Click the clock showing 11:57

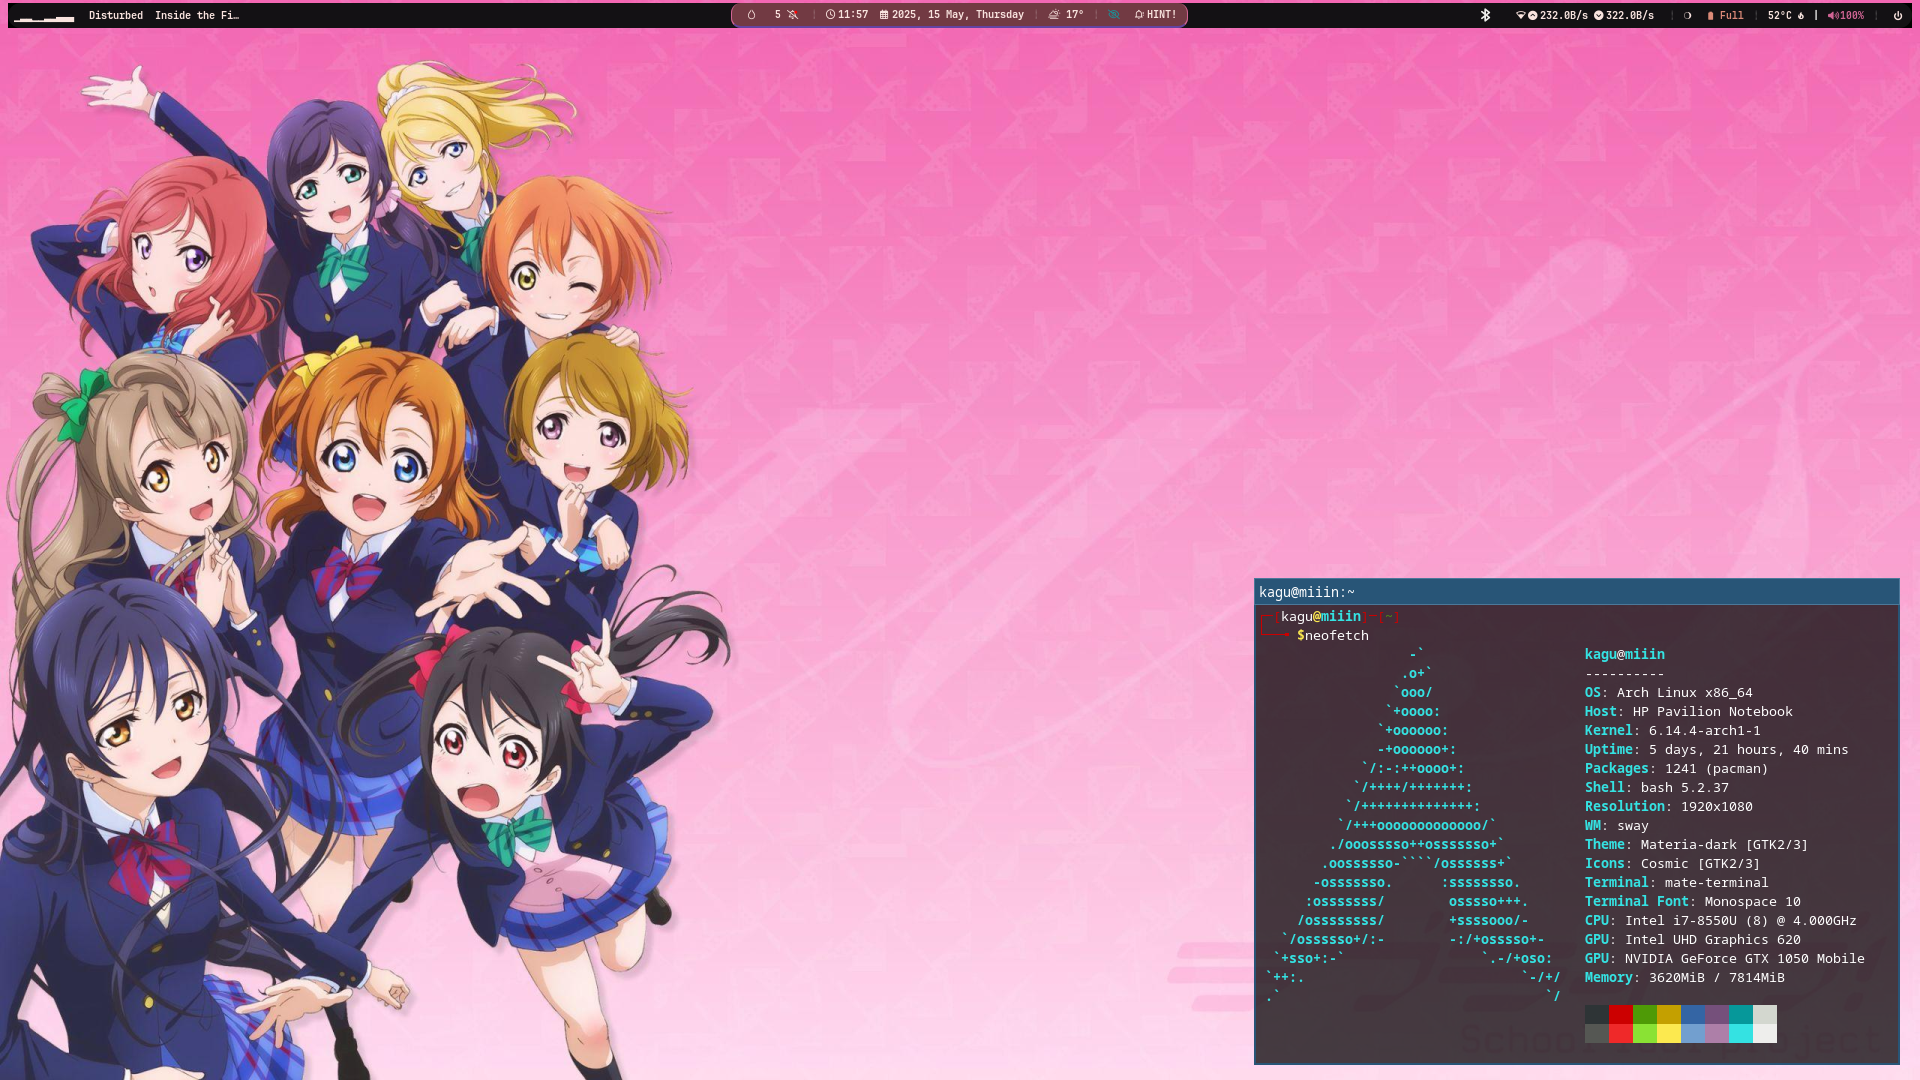847,15
